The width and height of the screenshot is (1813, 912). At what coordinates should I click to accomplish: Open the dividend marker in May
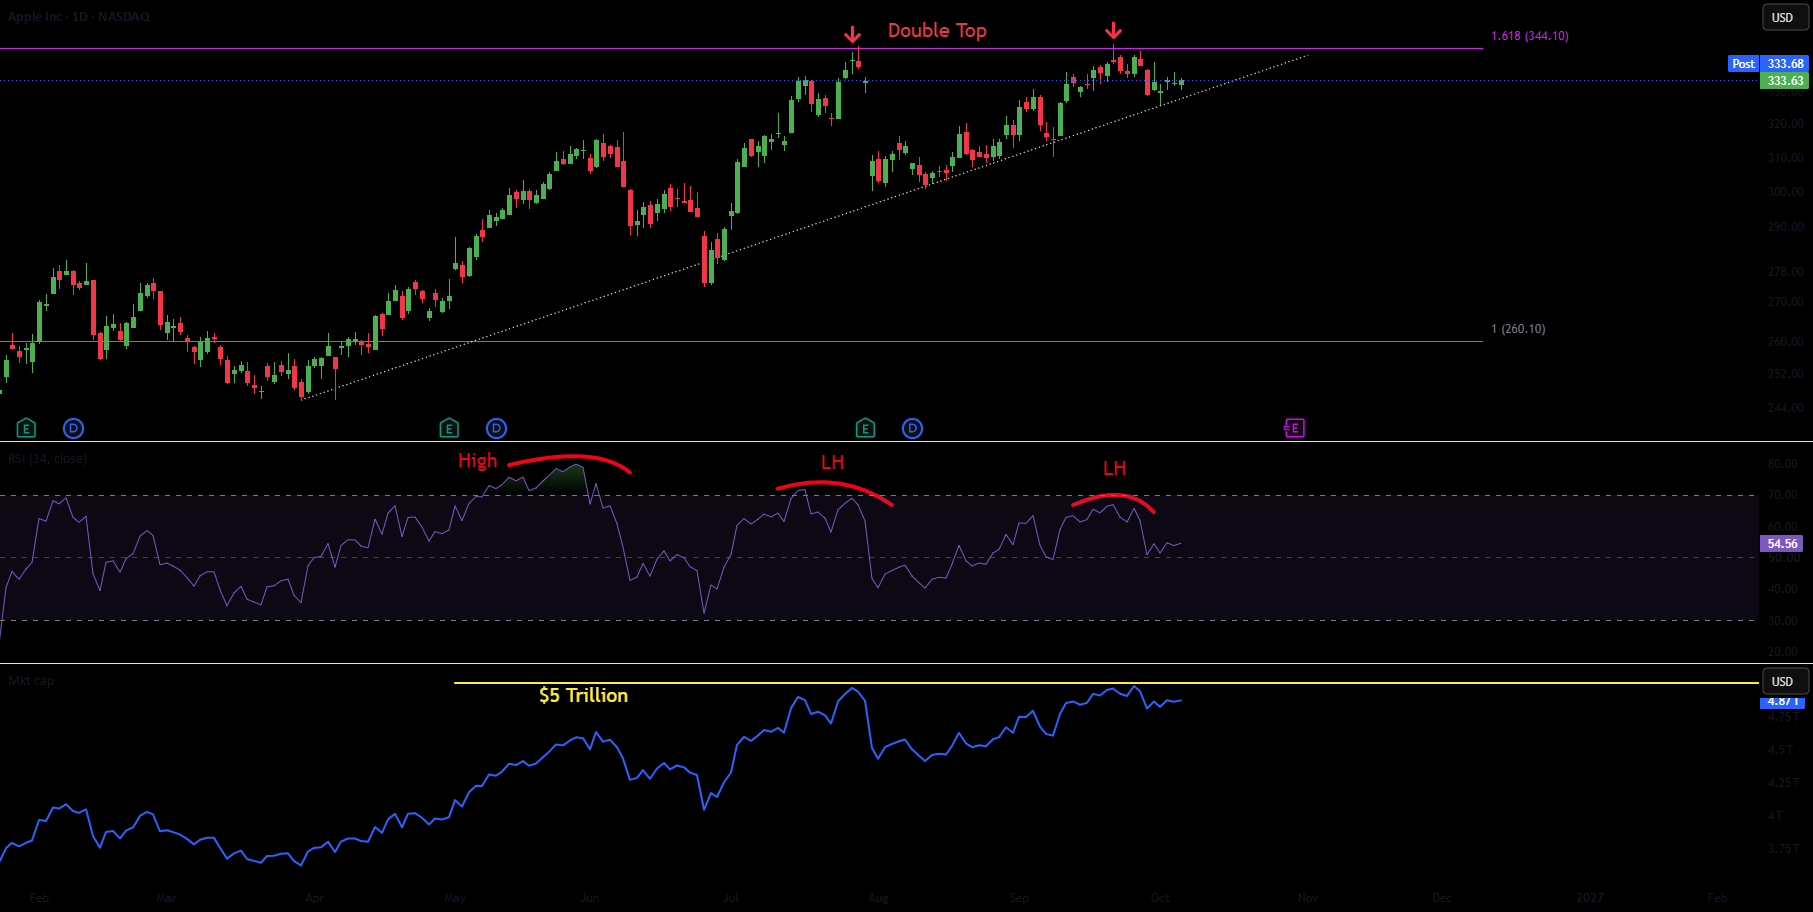tap(496, 428)
